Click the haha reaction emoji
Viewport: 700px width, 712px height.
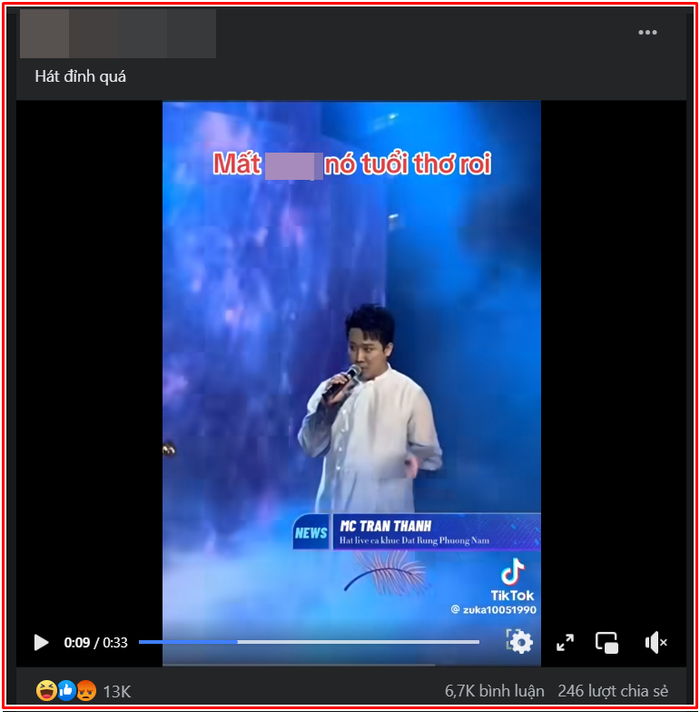46,691
